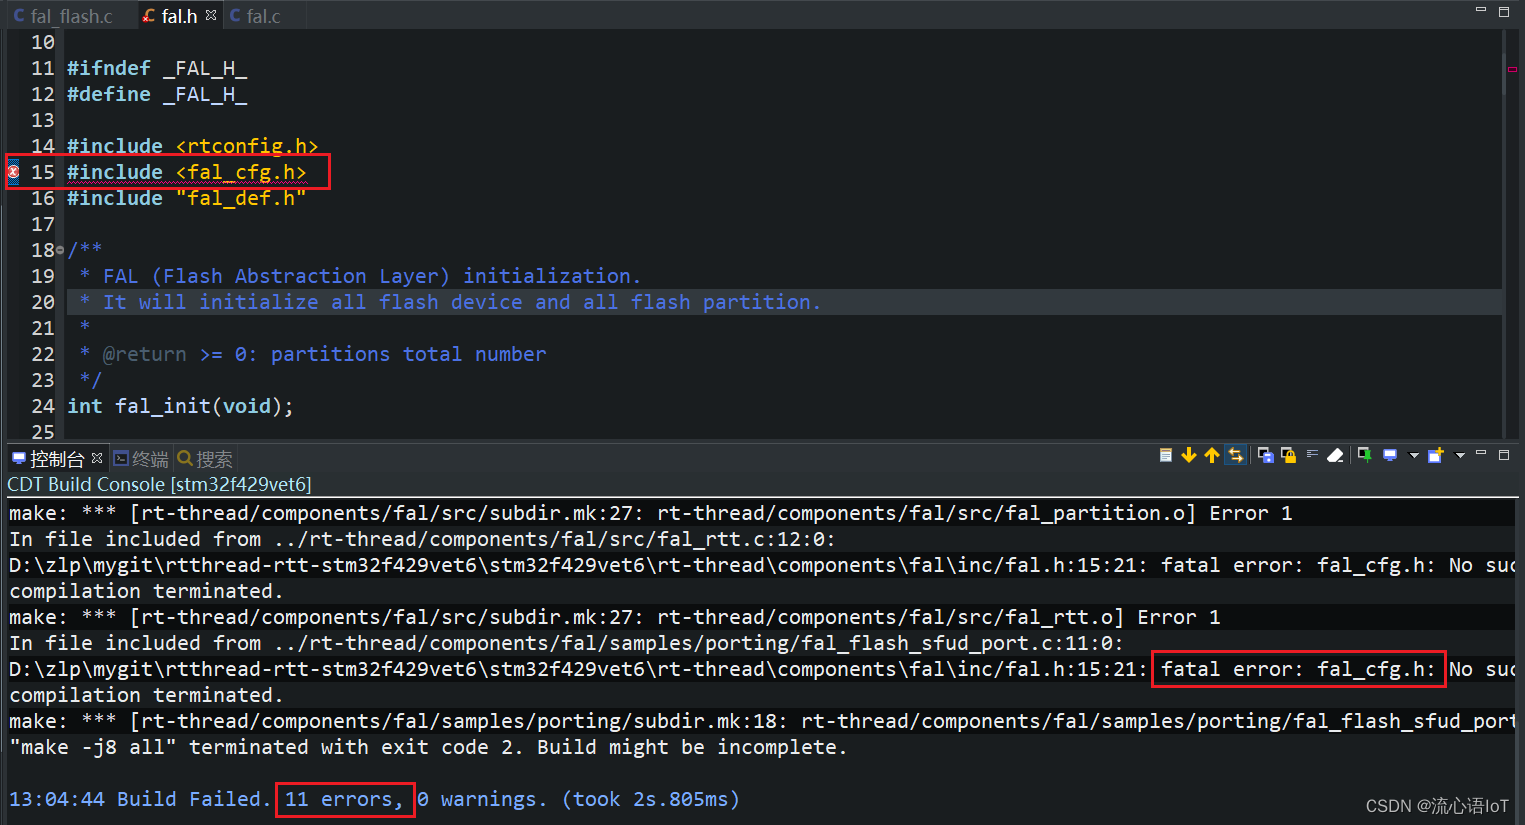Click the samples/porting/subdir.mk:18 make error line

coord(762,721)
